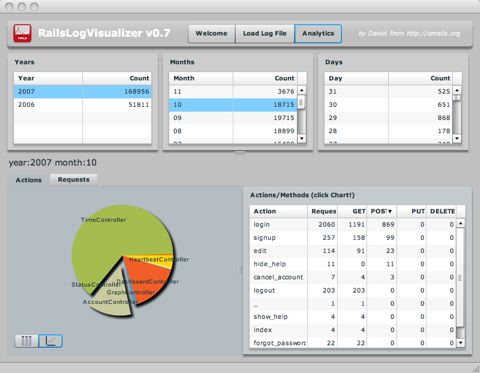This screenshot has height=373, width=480.
Task: Select the line chart view icon
Action: pos(50,341)
